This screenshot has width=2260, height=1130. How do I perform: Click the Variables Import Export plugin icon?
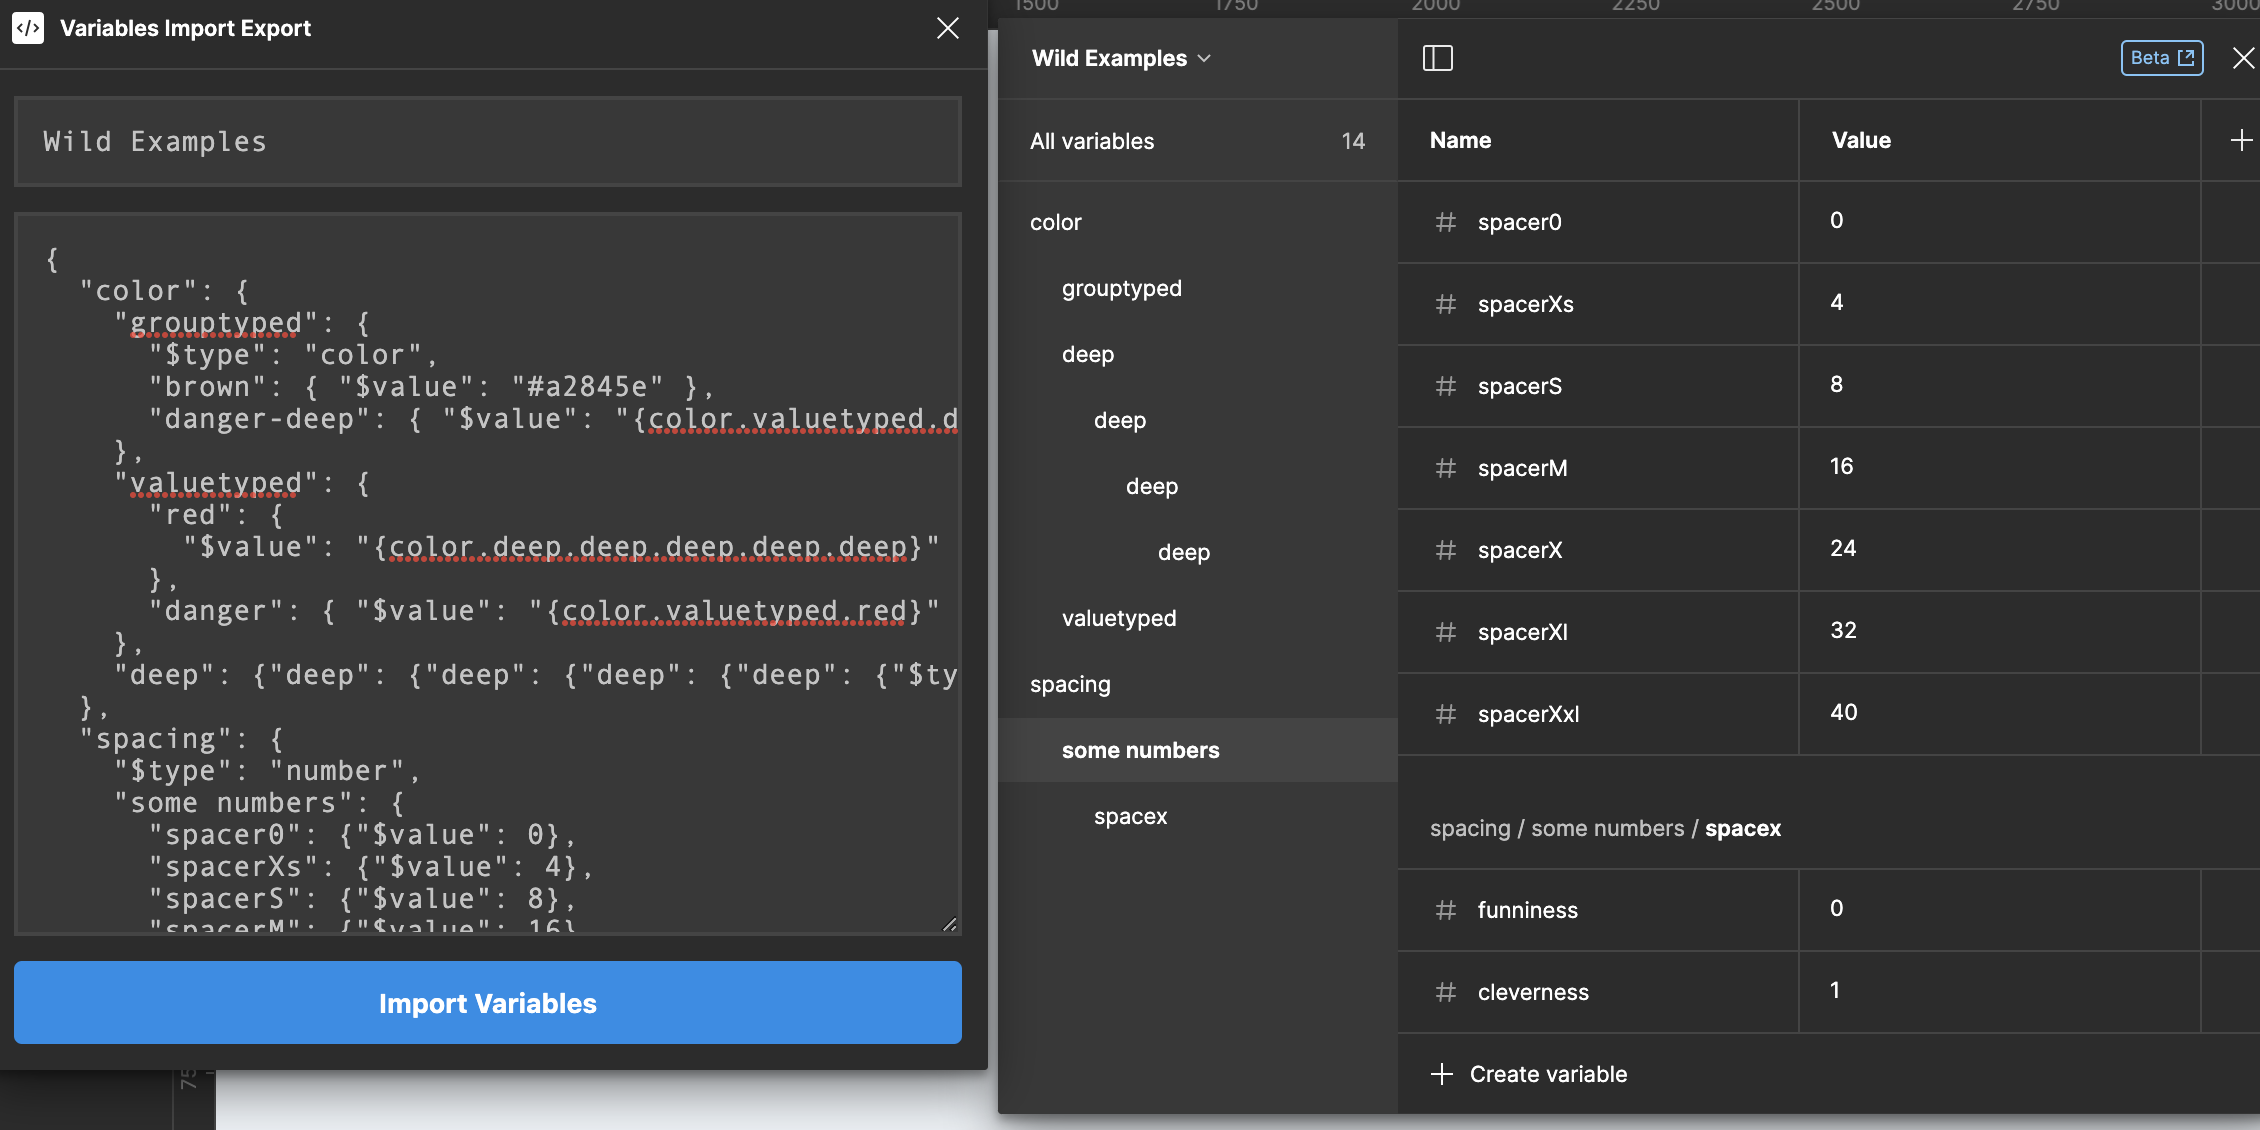[x=28, y=28]
